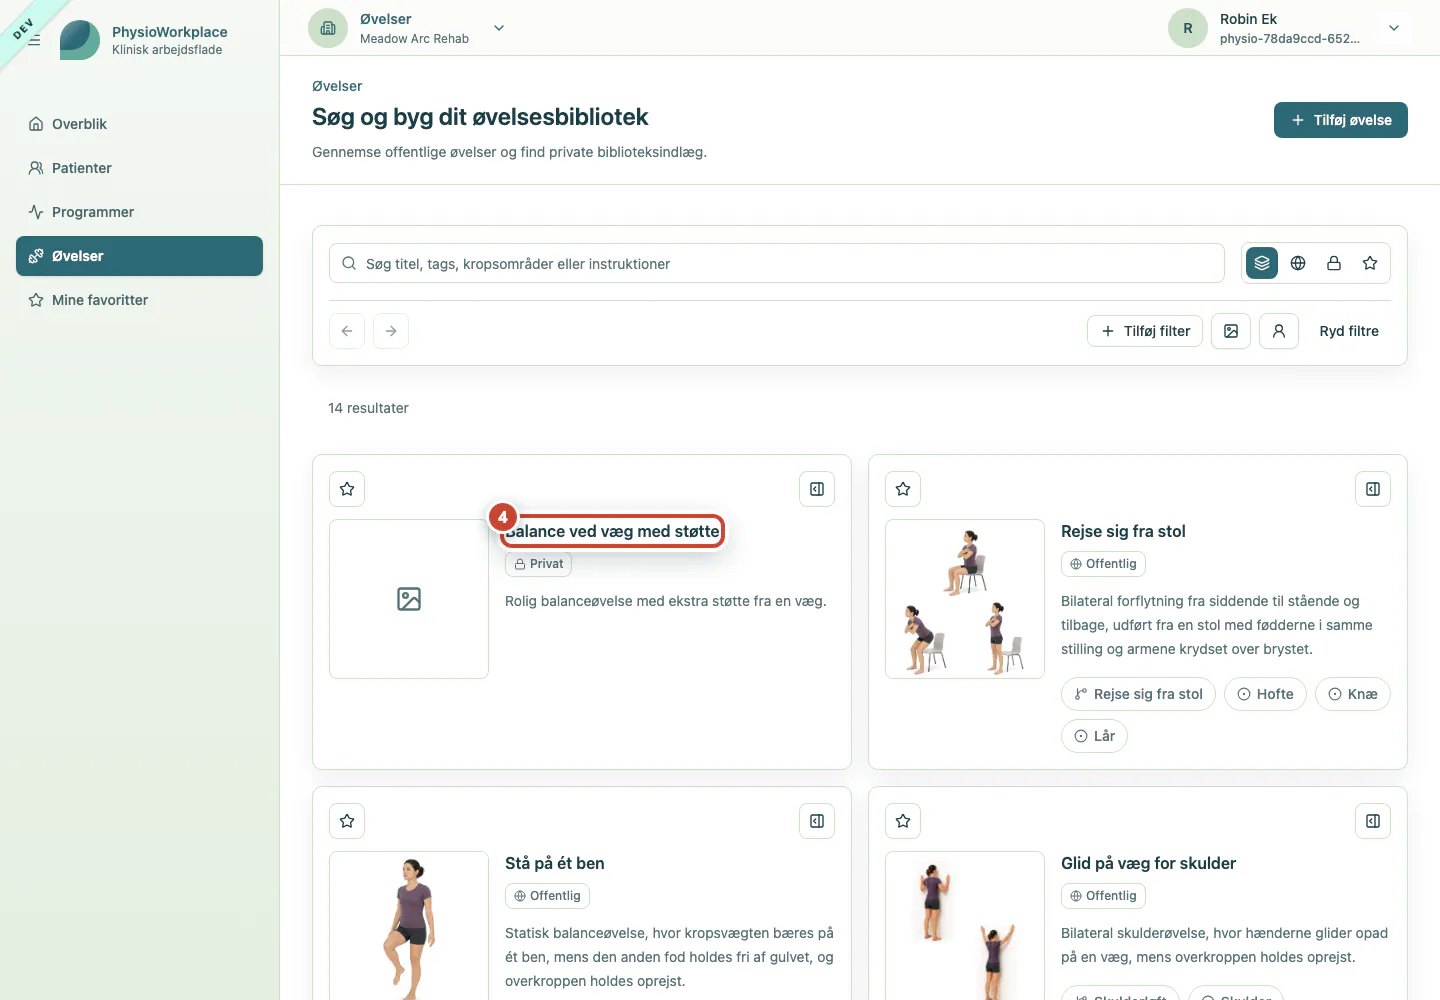The height and width of the screenshot is (1000, 1440).
Task: Favorite the Glid på væg for skulder exercise
Action: [903, 821]
